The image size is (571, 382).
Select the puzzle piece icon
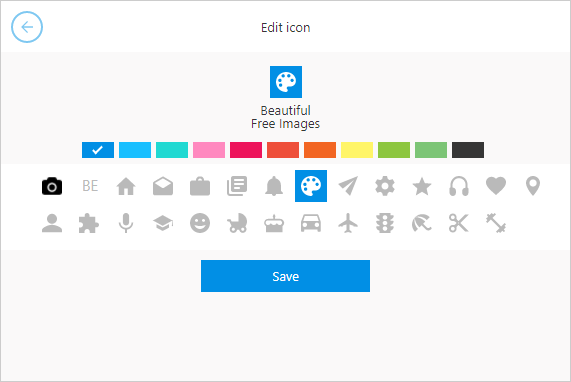[x=89, y=223]
